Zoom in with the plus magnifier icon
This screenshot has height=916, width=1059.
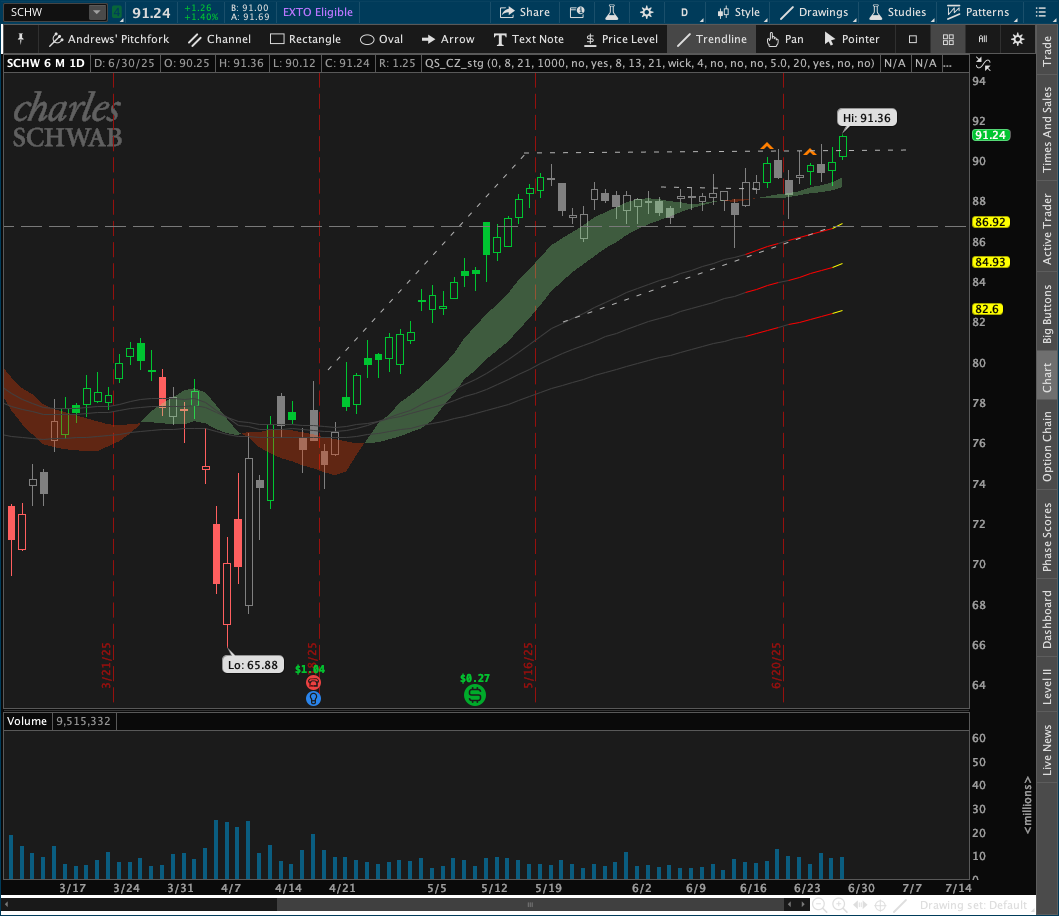point(840,905)
